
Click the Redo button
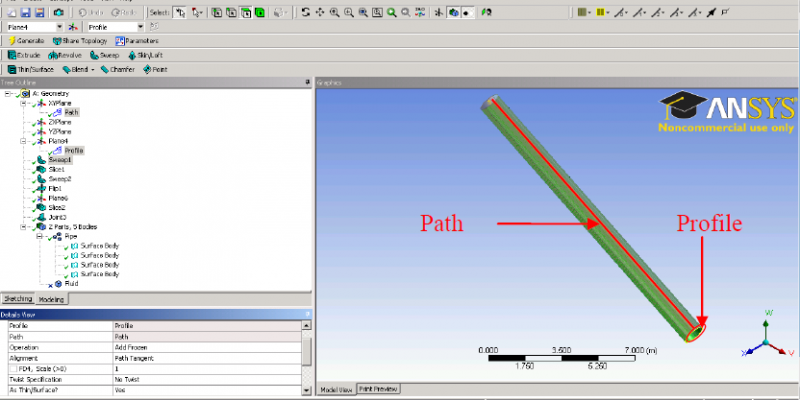(x=123, y=13)
